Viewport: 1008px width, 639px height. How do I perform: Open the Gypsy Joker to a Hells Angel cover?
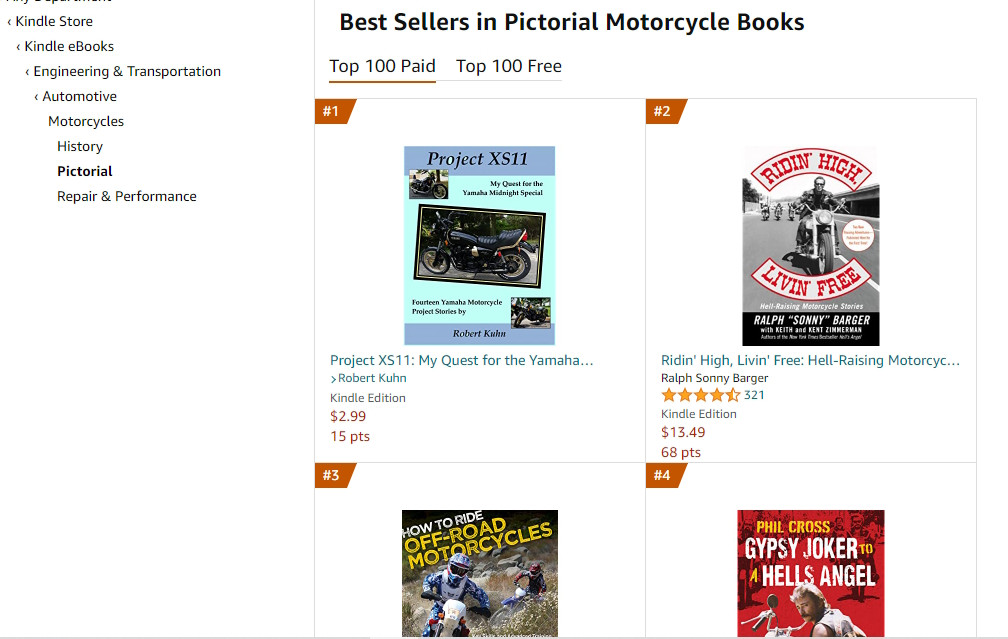pyautogui.click(x=810, y=573)
